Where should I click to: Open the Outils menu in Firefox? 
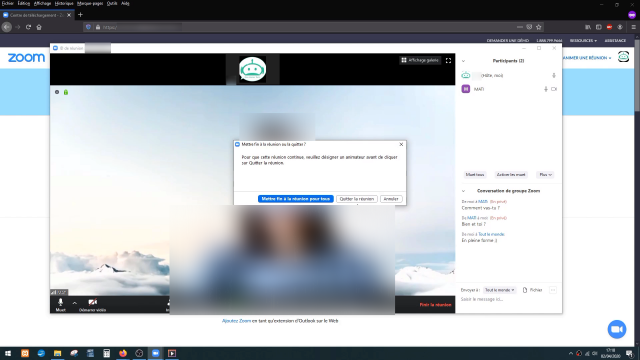click(x=112, y=3)
